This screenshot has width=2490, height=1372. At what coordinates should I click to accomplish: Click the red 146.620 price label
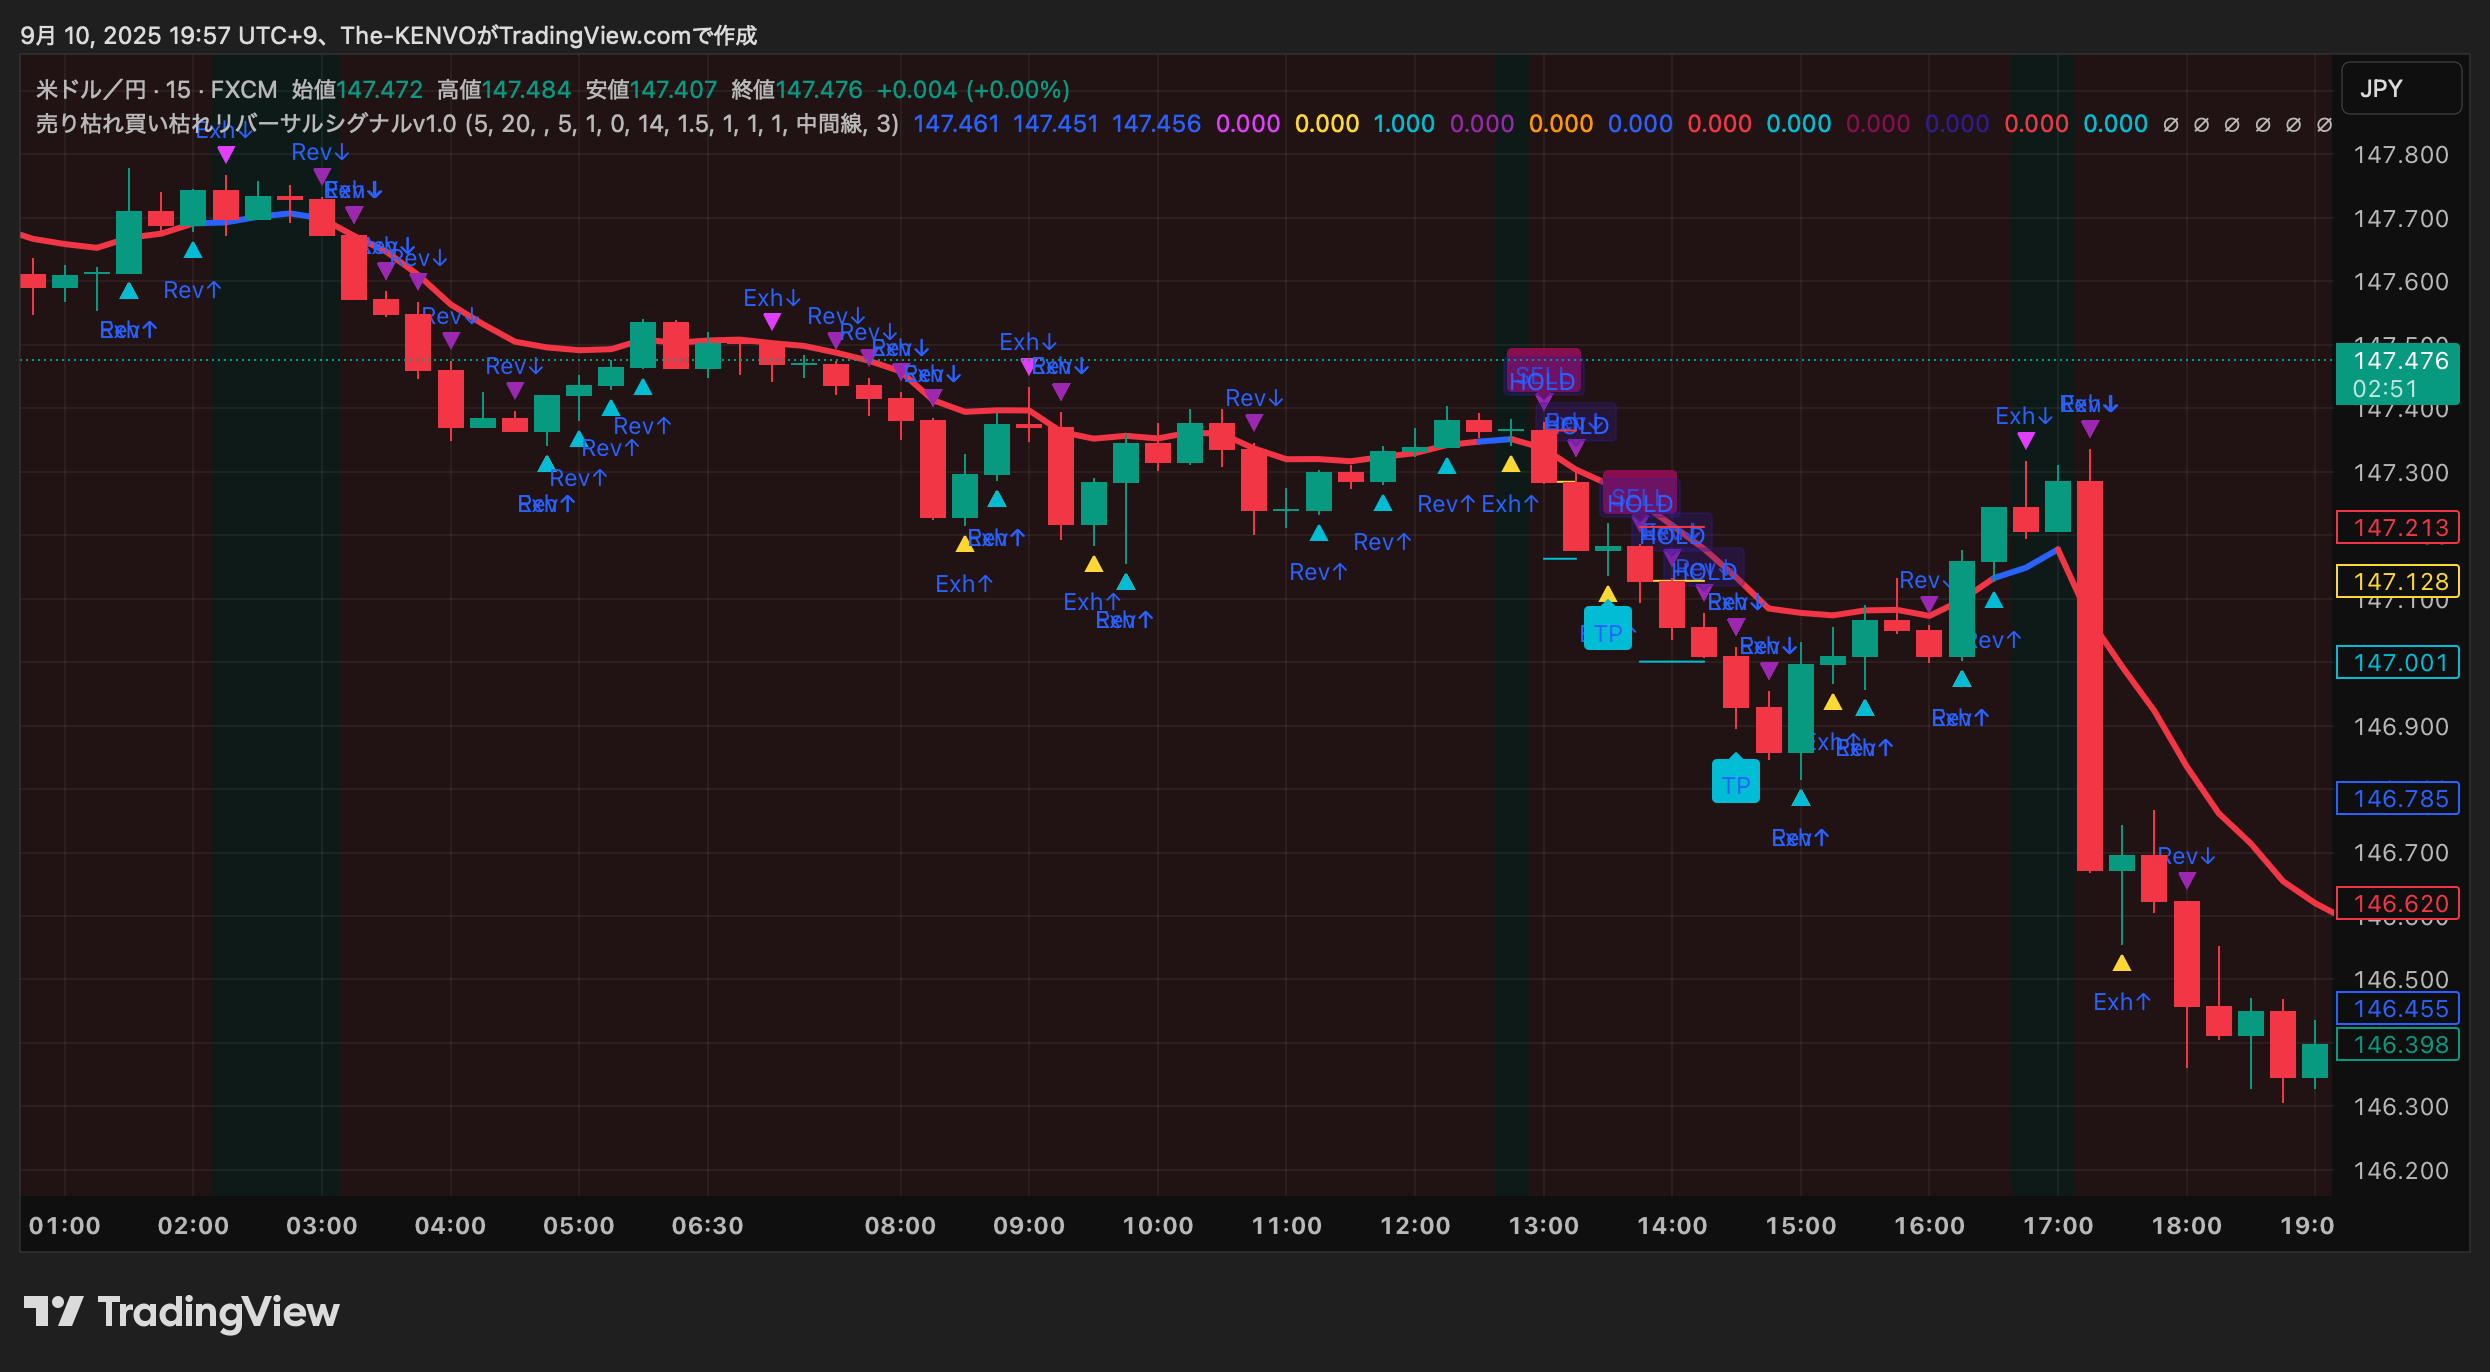click(x=2397, y=903)
